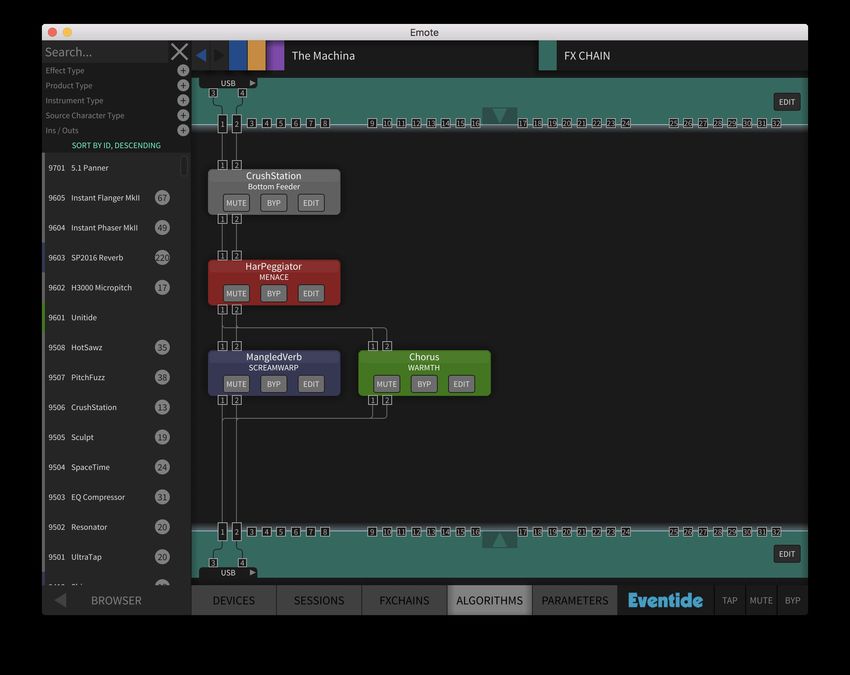Open the 35 preset badge for HotSawz
This screenshot has height=675, width=850.
(162, 348)
